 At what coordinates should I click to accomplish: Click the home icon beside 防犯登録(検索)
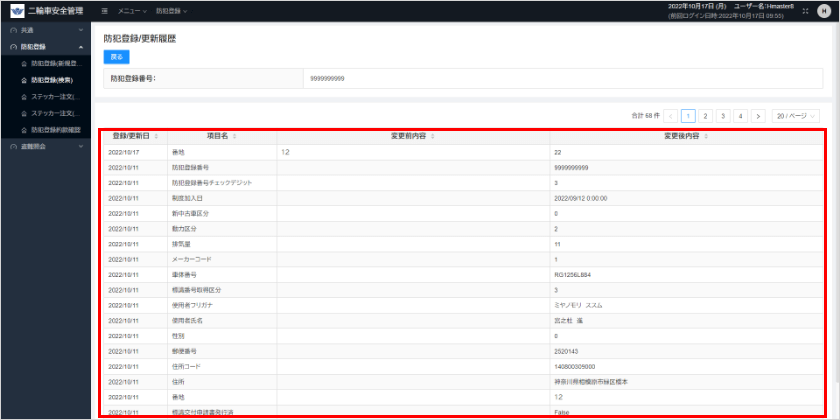click(x=23, y=80)
